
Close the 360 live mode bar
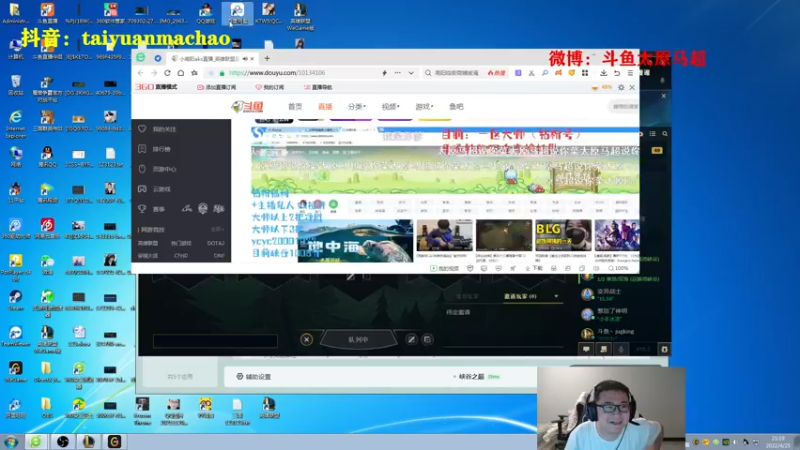coord(632,87)
